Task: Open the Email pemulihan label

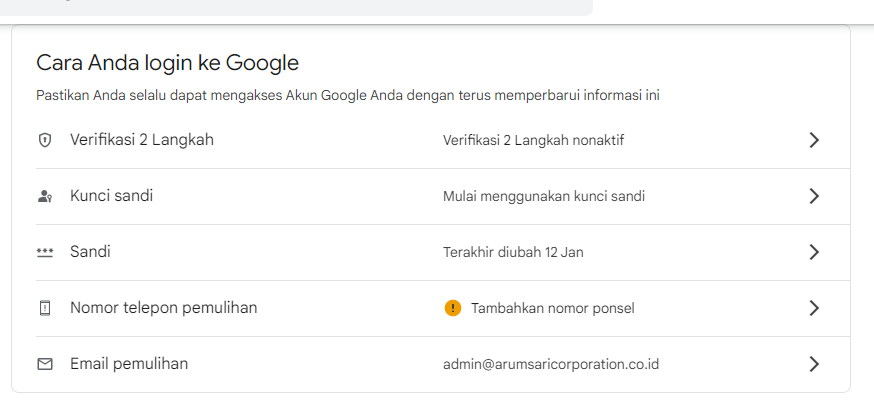Action: click(129, 364)
